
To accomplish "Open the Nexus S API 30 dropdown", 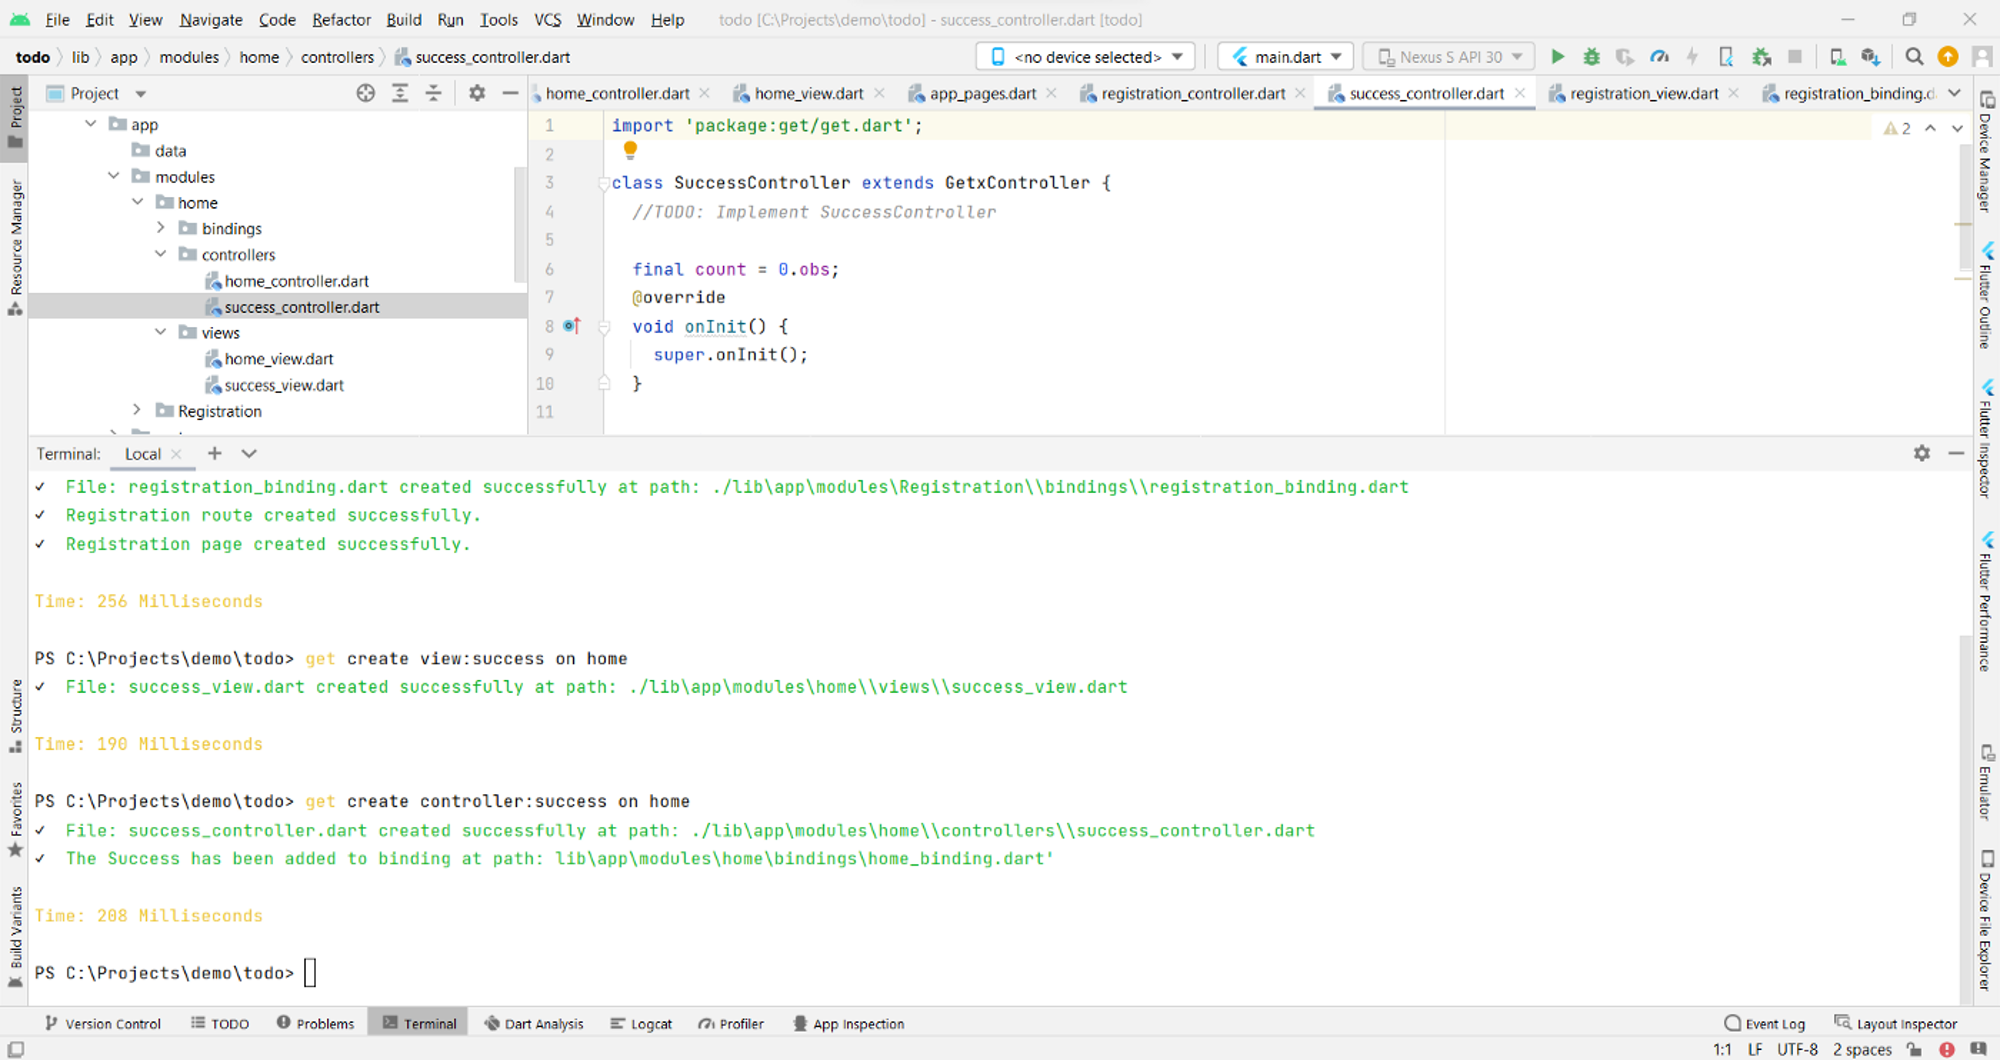I will (1449, 57).
